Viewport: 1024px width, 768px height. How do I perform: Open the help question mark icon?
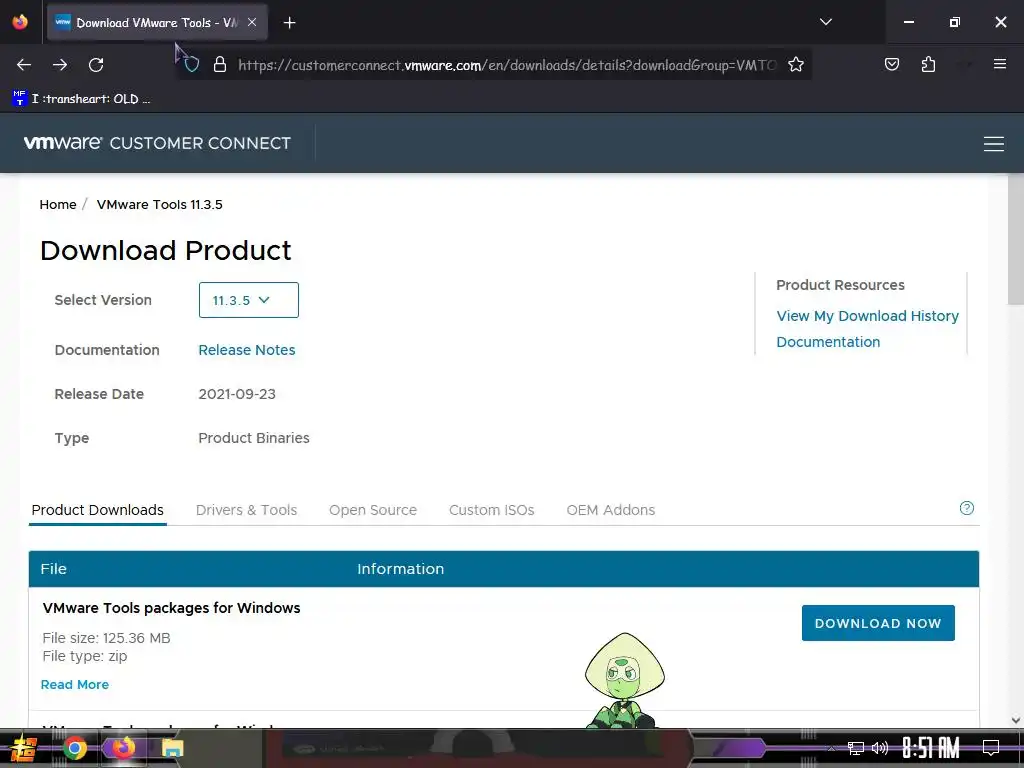tap(967, 508)
